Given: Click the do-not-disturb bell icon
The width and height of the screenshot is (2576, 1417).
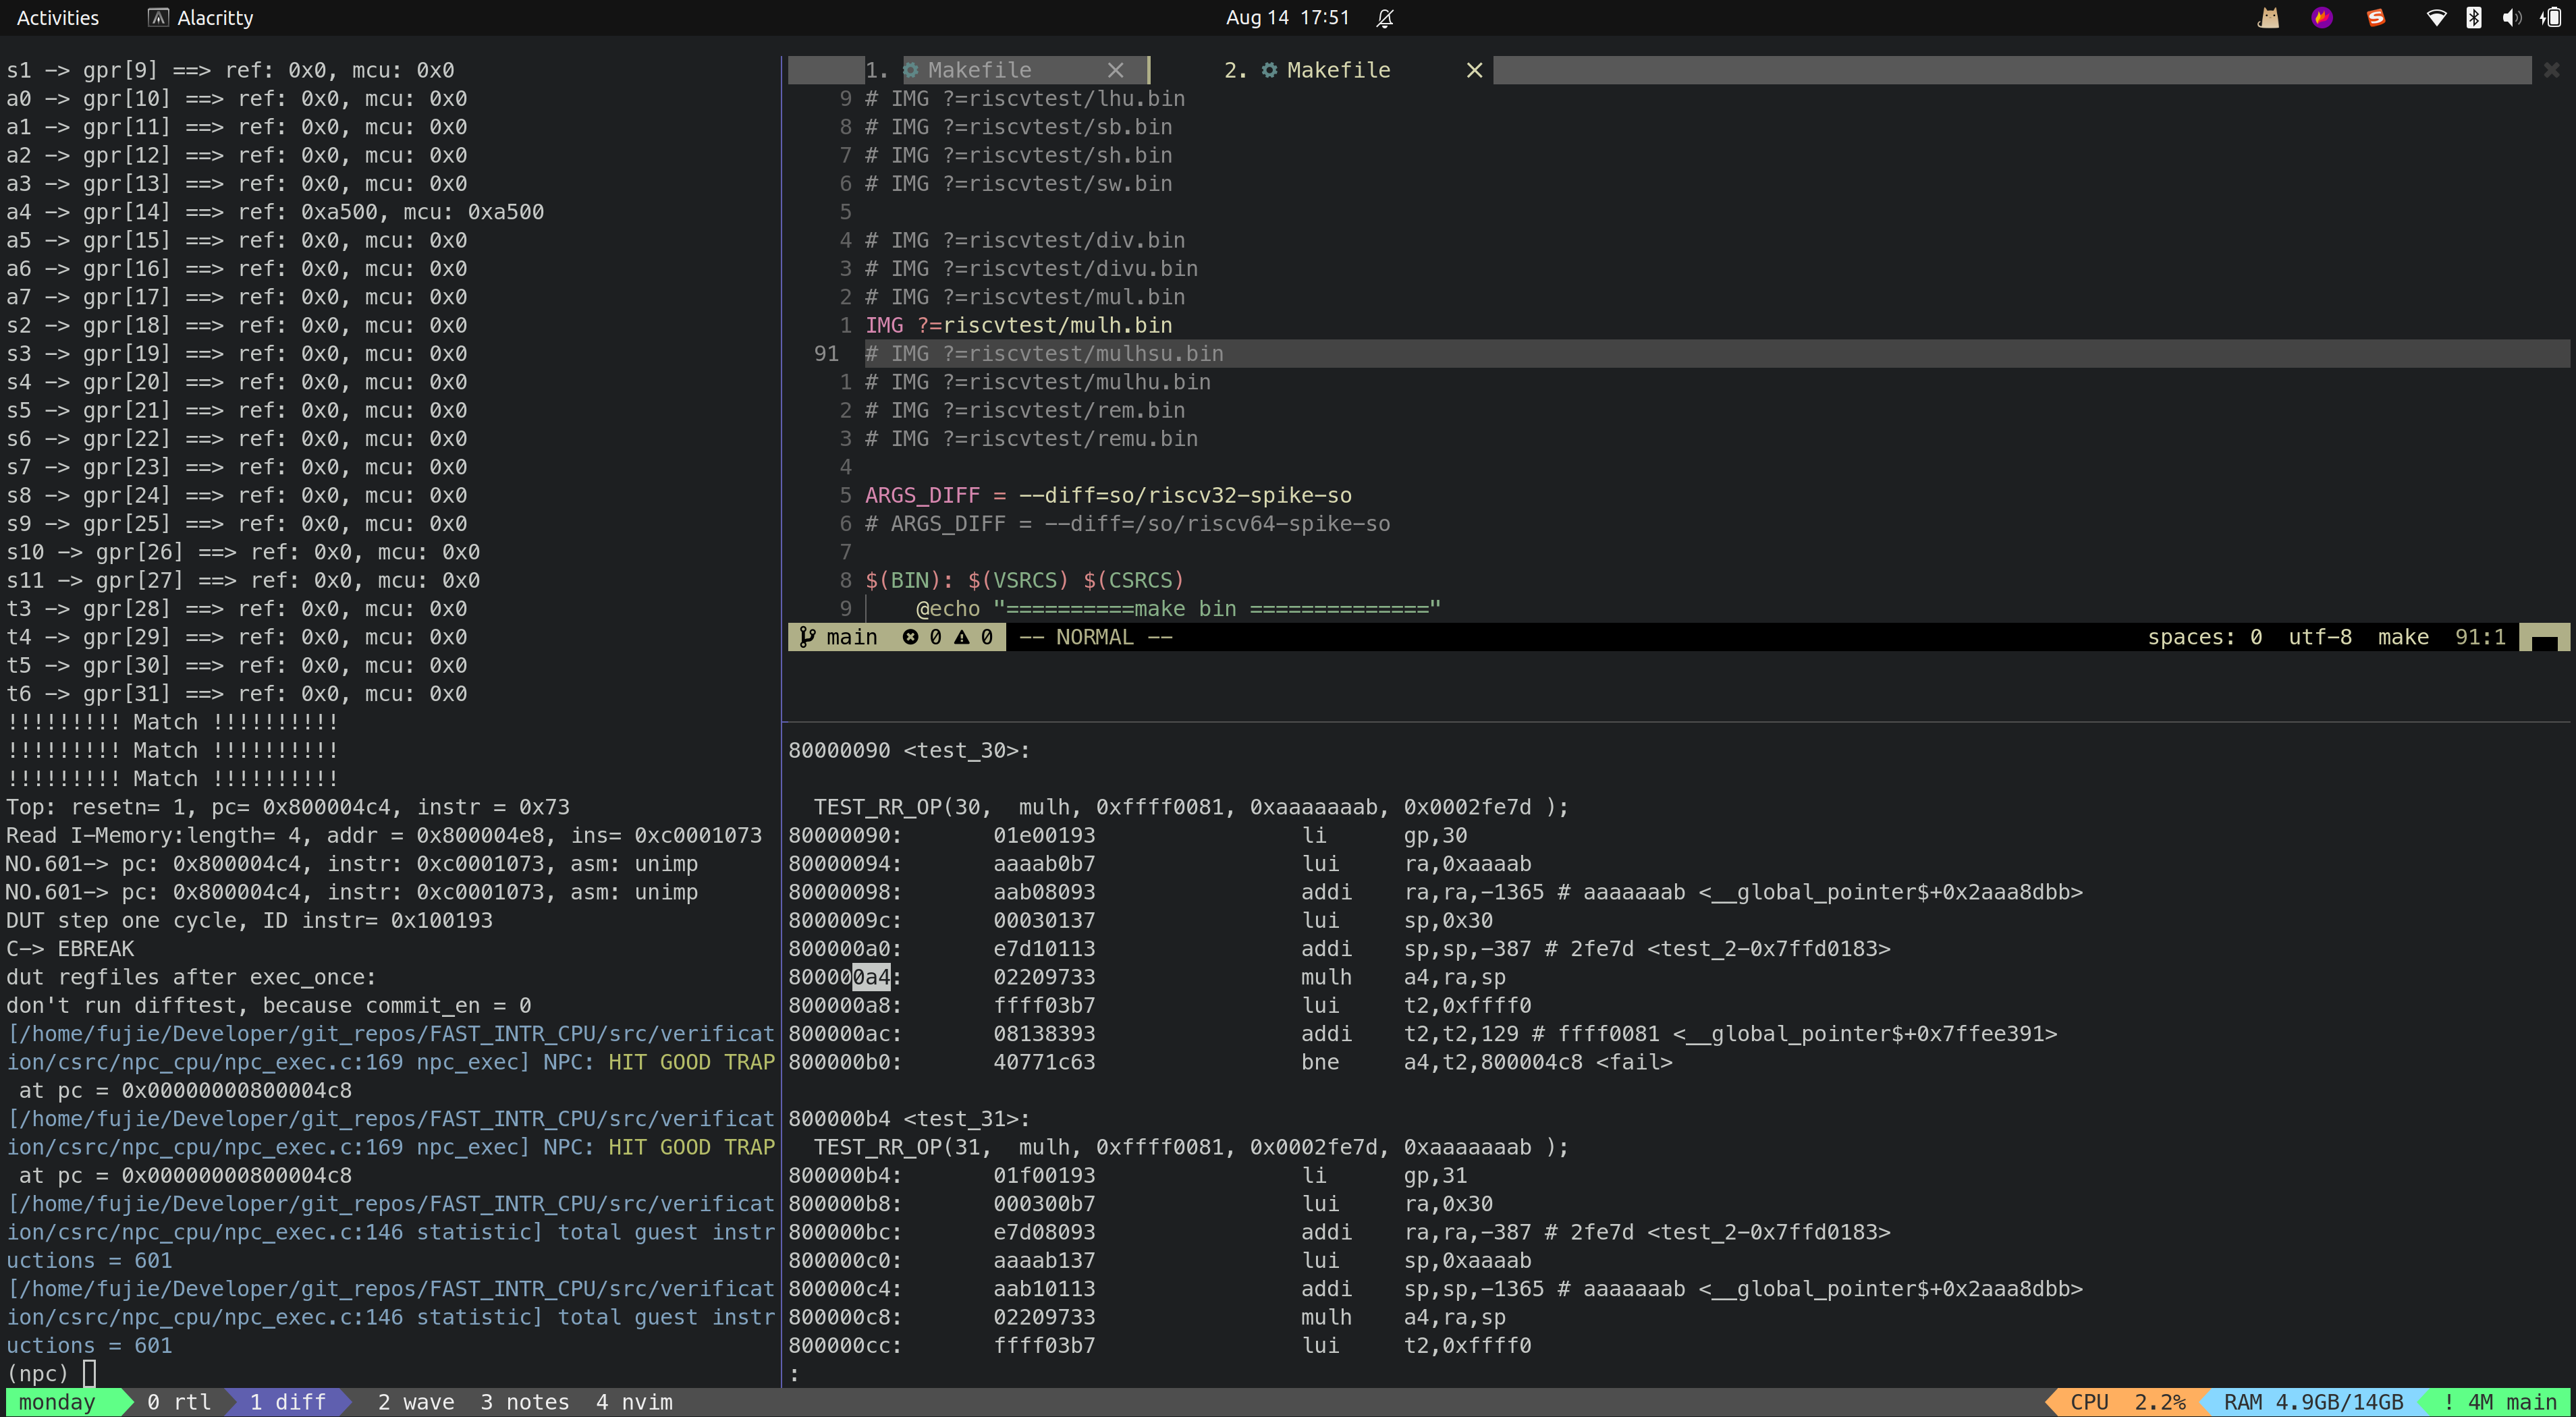Looking at the screenshot, I should 1385,18.
